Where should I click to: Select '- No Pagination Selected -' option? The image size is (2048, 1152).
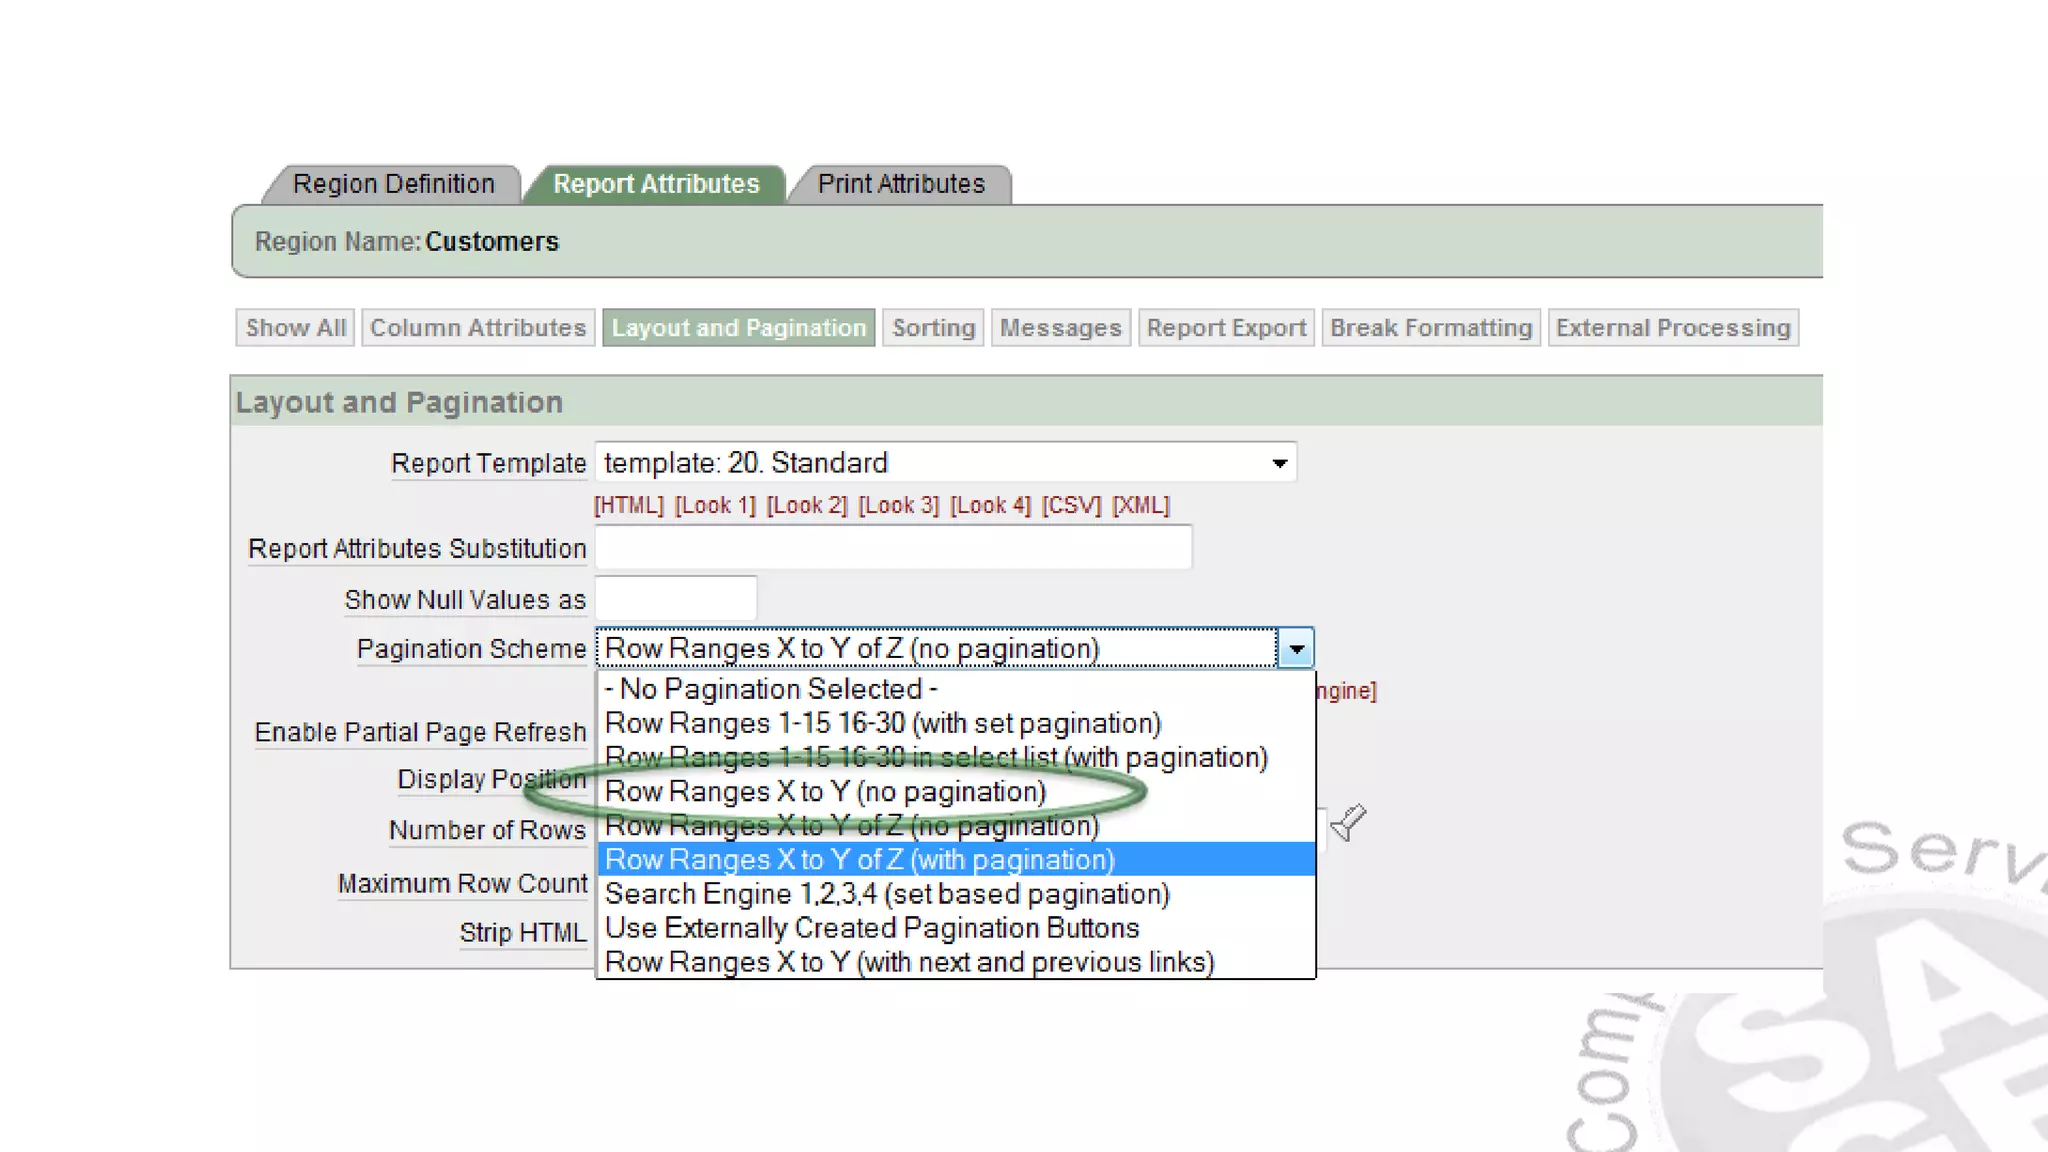point(771,689)
